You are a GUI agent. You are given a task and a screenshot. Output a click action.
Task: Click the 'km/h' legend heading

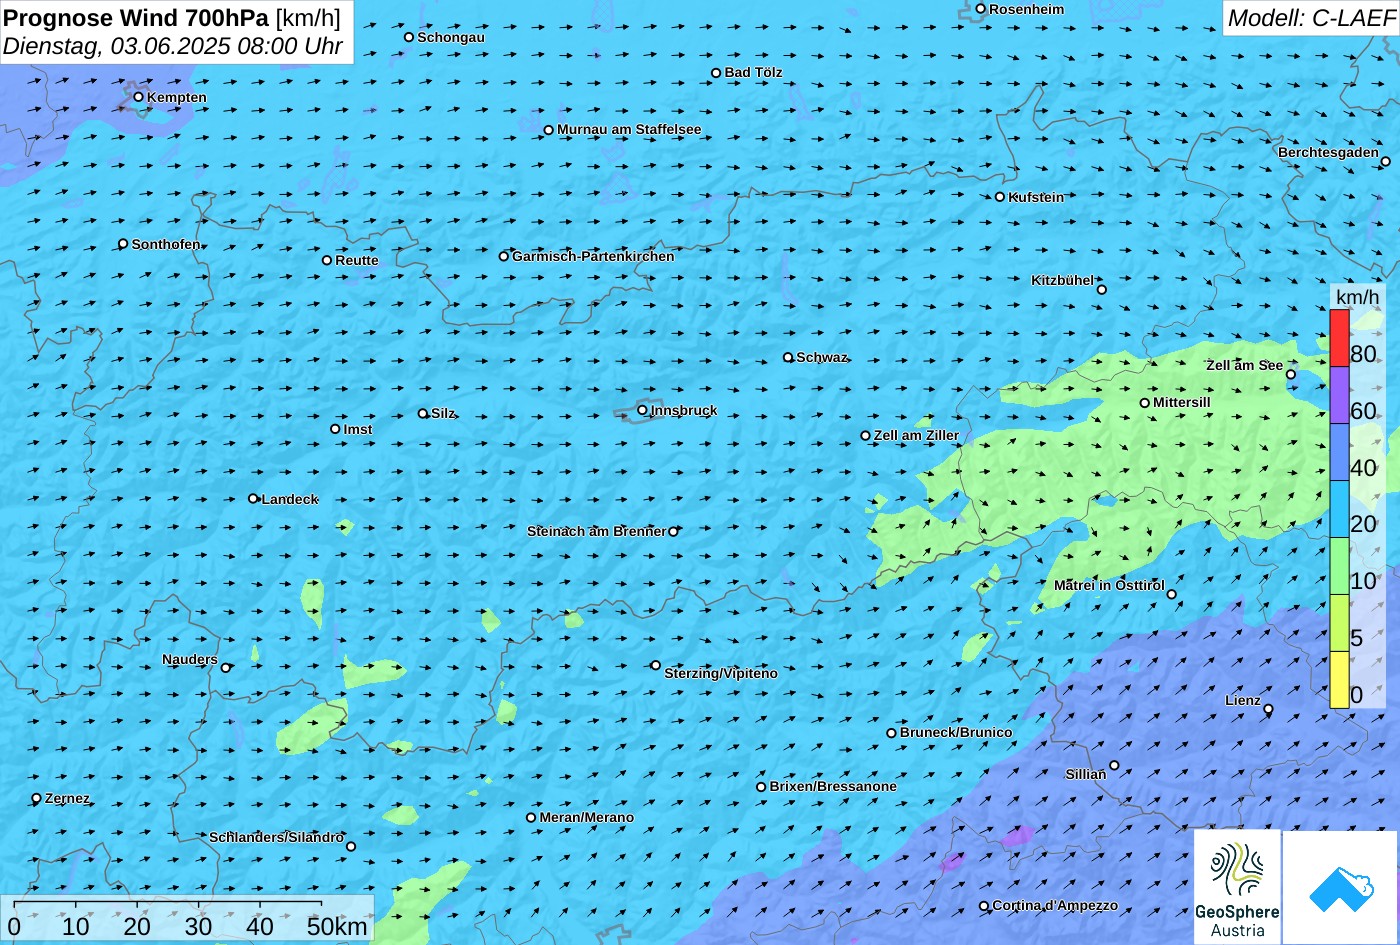click(x=1357, y=297)
